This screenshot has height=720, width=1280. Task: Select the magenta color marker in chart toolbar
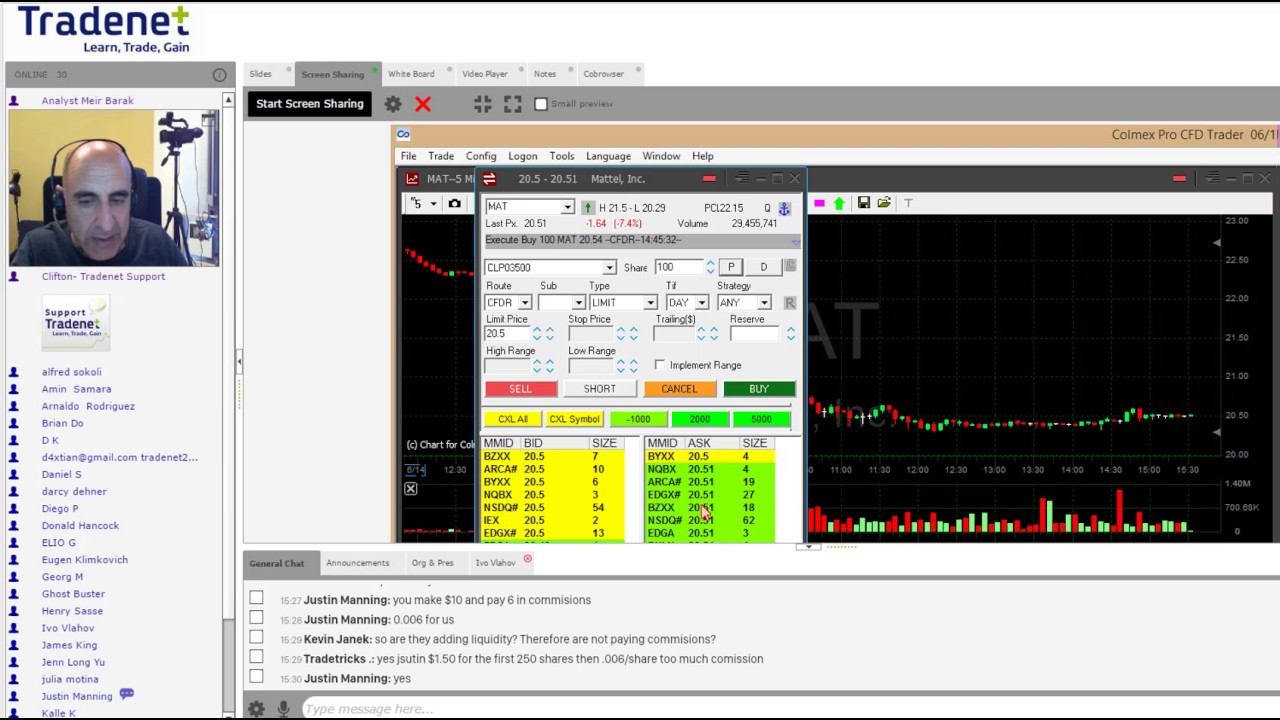819,203
